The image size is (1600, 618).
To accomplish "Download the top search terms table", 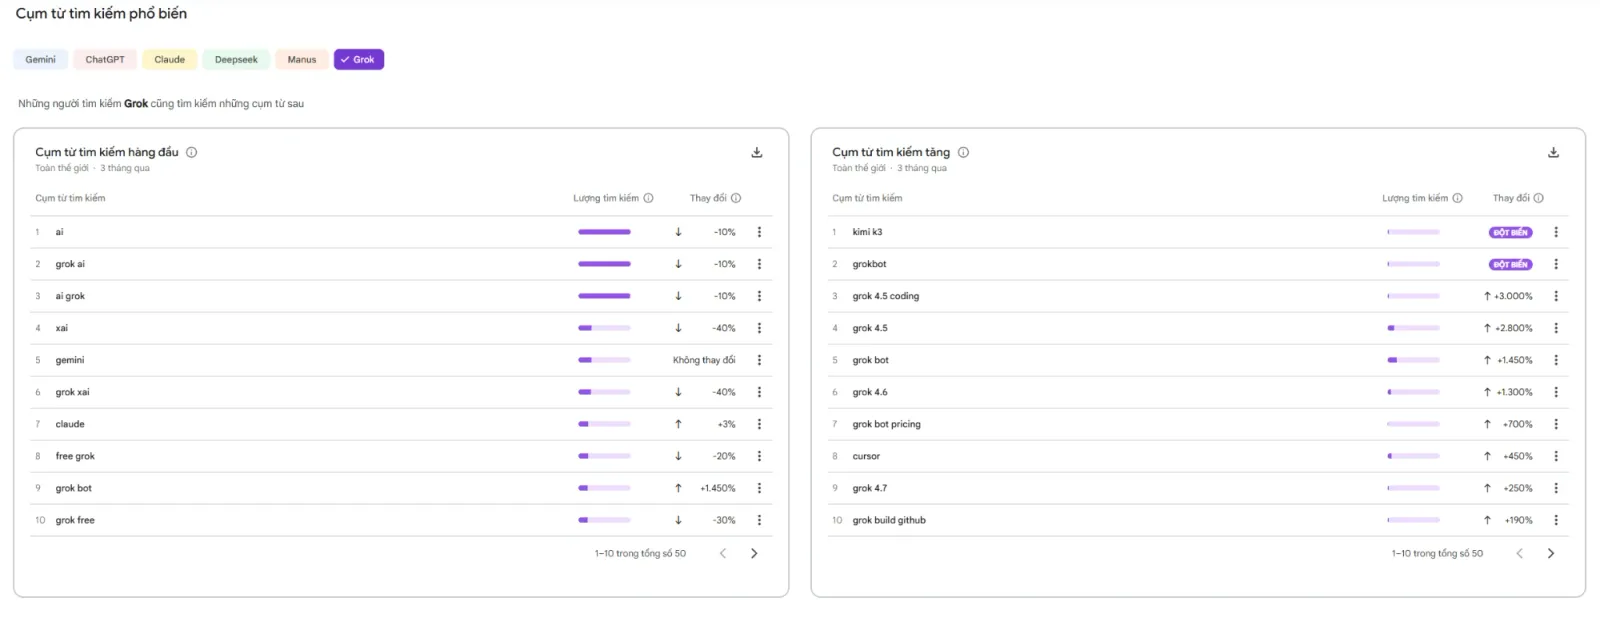I will (757, 153).
